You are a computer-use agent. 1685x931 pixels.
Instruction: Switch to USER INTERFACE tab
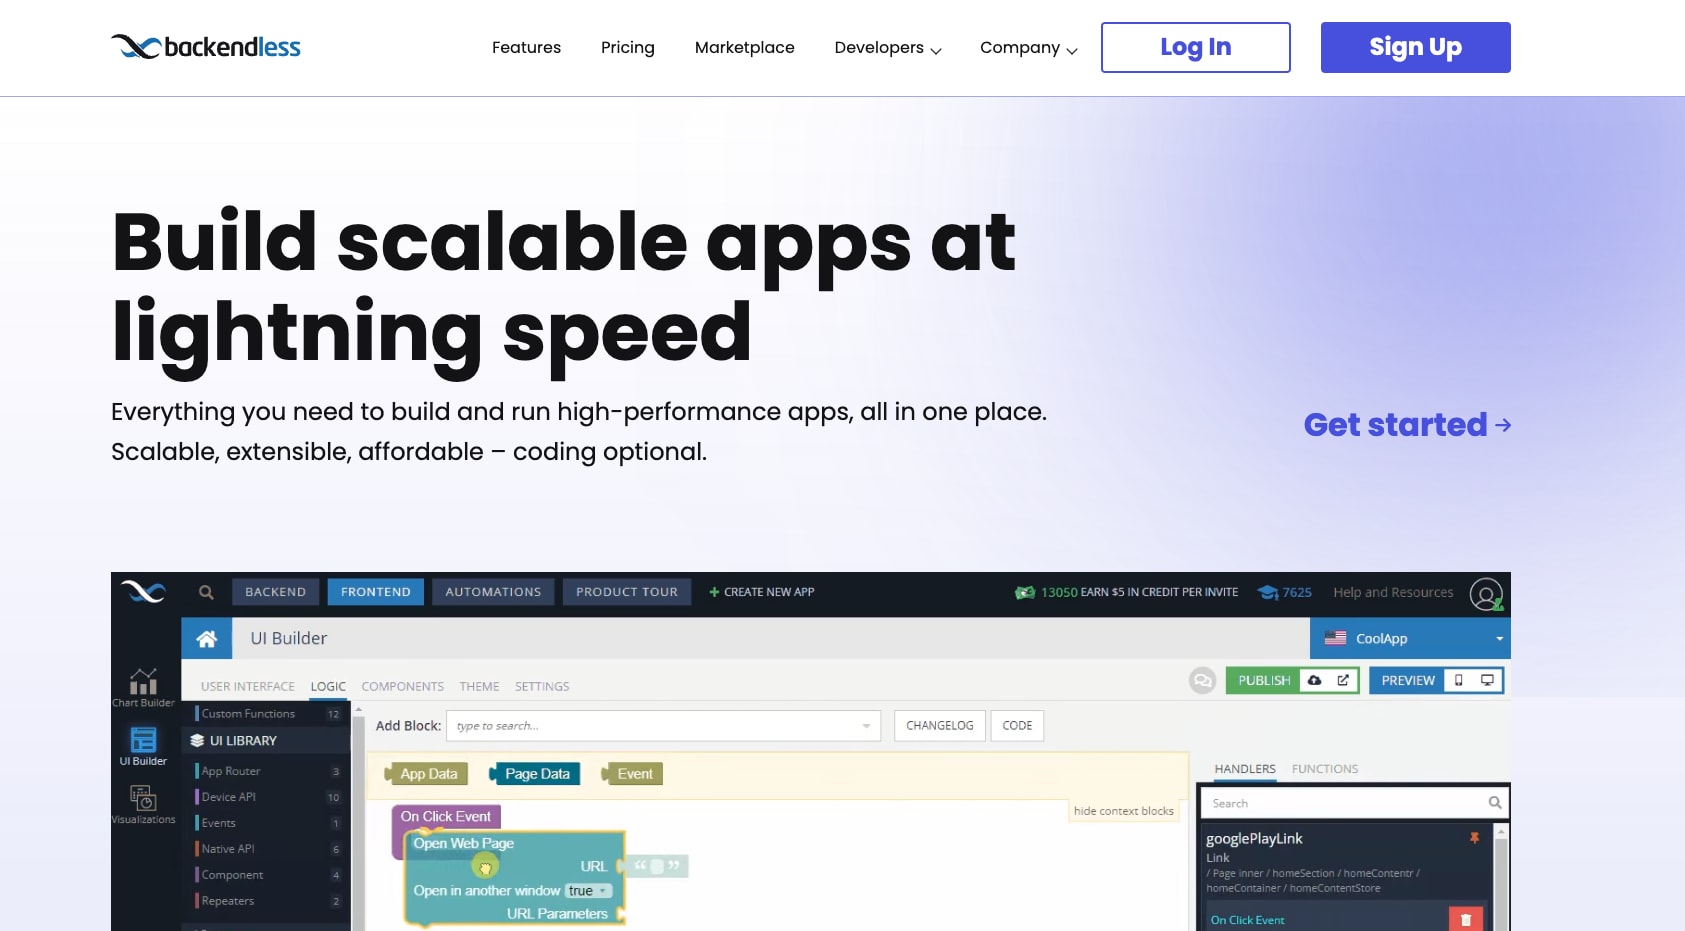tap(248, 686)
